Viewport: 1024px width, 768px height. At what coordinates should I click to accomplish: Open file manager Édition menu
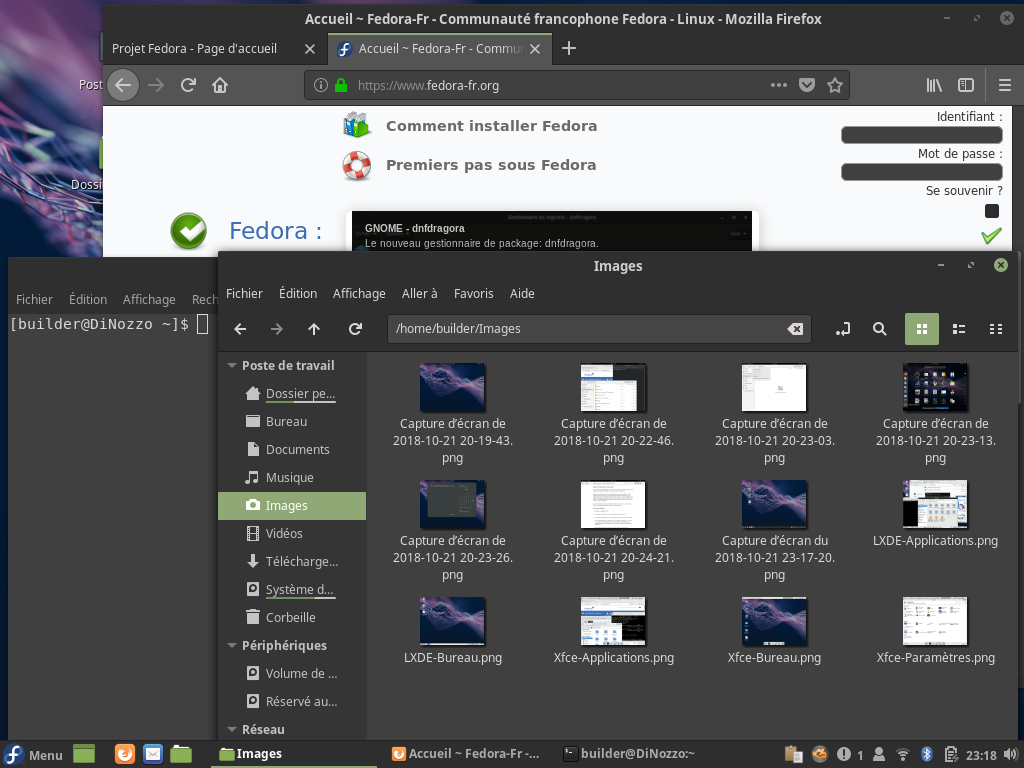click(298, 294)
